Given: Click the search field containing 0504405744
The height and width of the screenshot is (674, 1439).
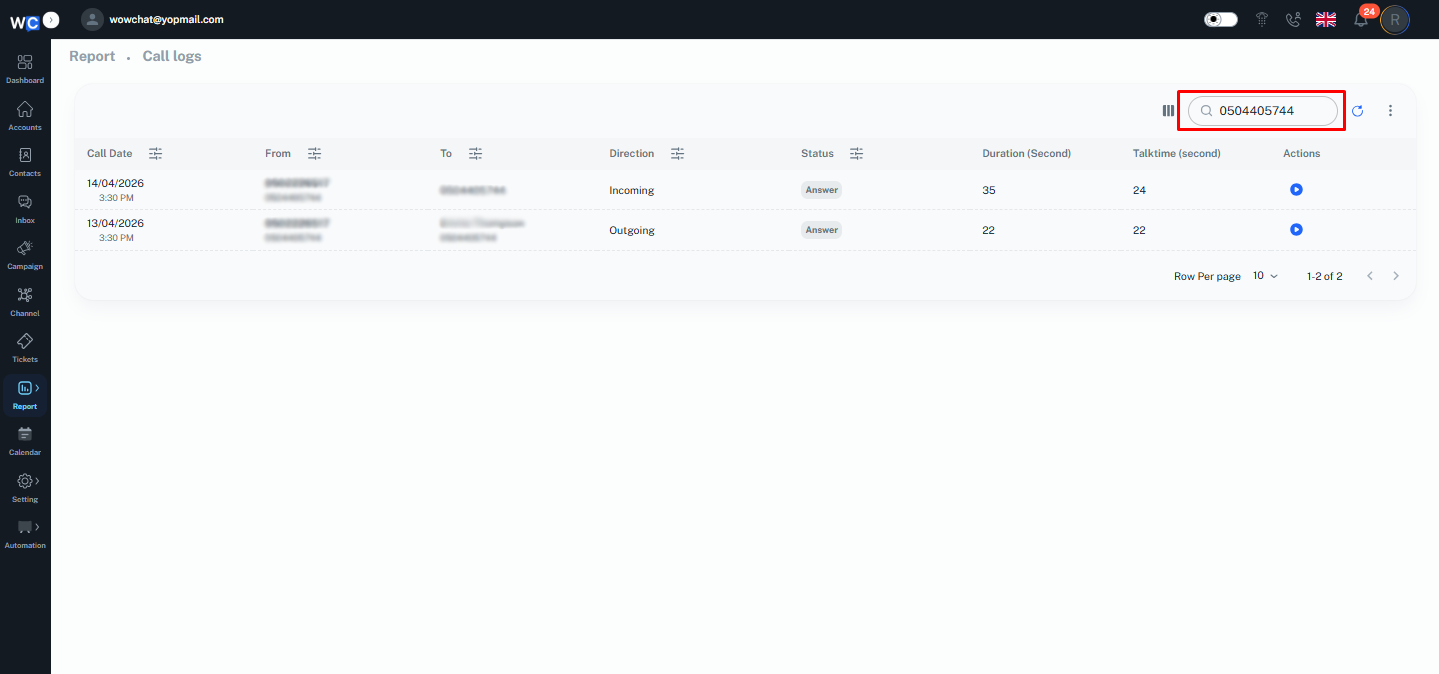Looking at the screenshot, I should [1262, 111].
